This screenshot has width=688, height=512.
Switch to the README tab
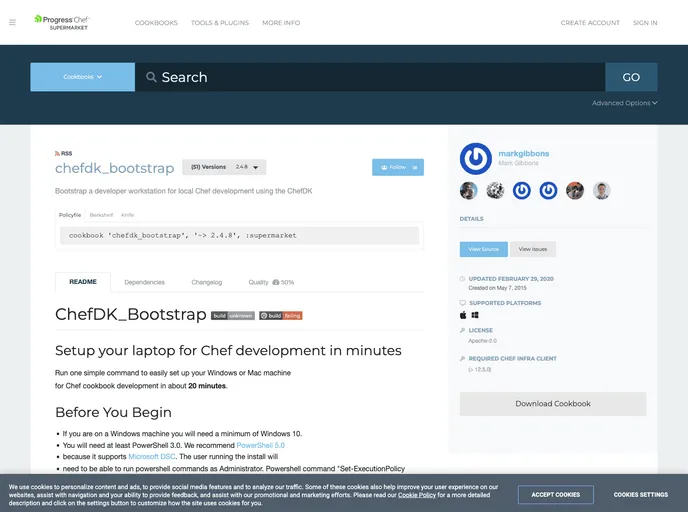pyautogui.click(x=83, y=282)
